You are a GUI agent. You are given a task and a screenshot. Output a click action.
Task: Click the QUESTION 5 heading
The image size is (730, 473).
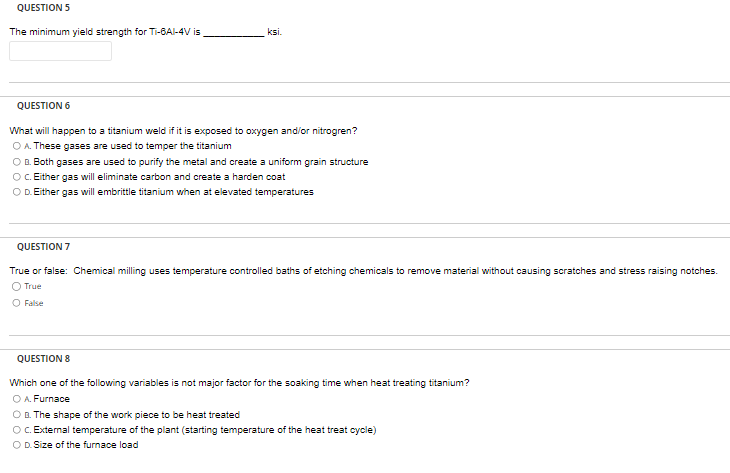pyautogui.click(x=43, y=8)
